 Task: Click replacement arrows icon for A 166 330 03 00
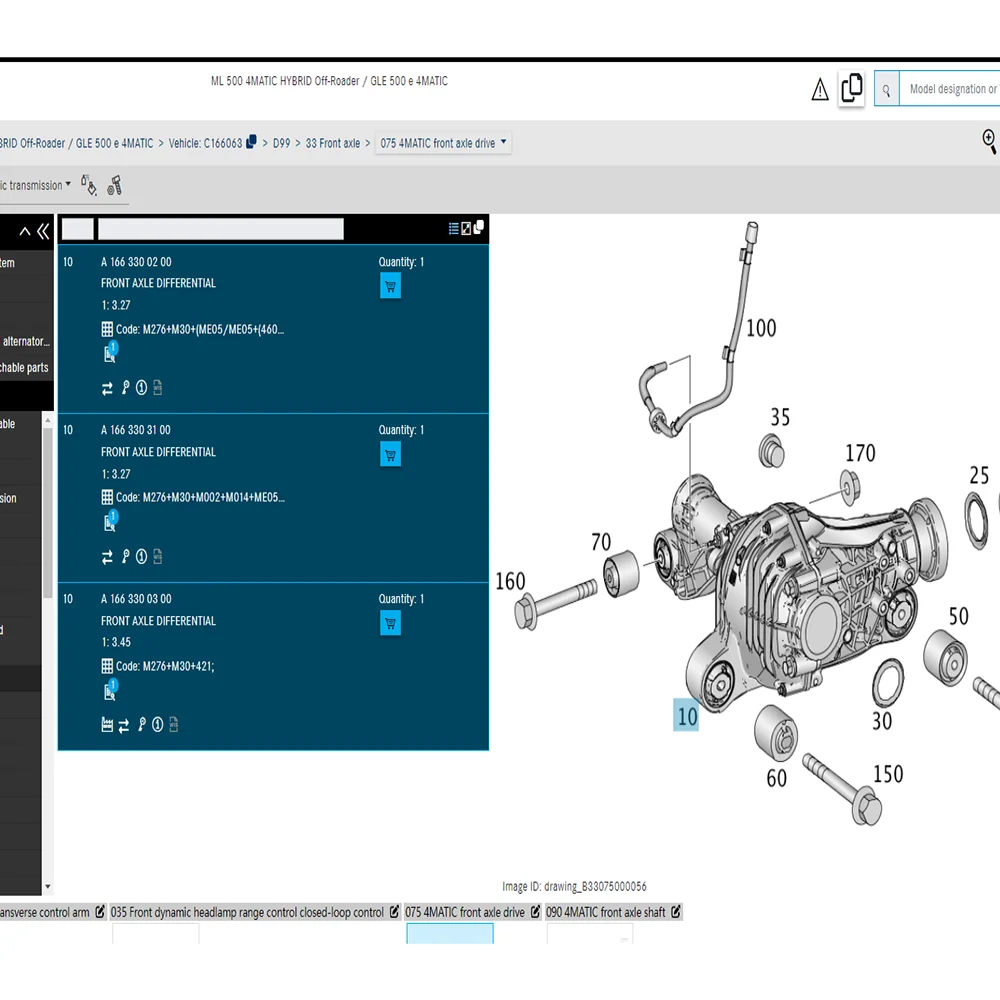(124, 725)
